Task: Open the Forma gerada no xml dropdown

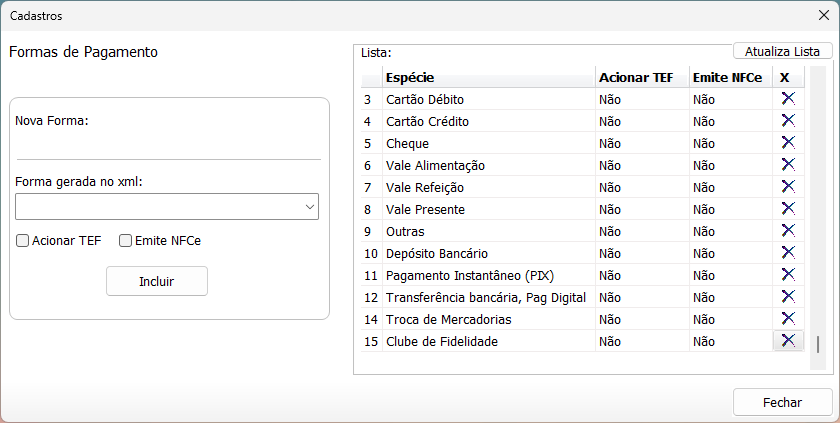Action: pyautogui.click(x=167, y=207)
